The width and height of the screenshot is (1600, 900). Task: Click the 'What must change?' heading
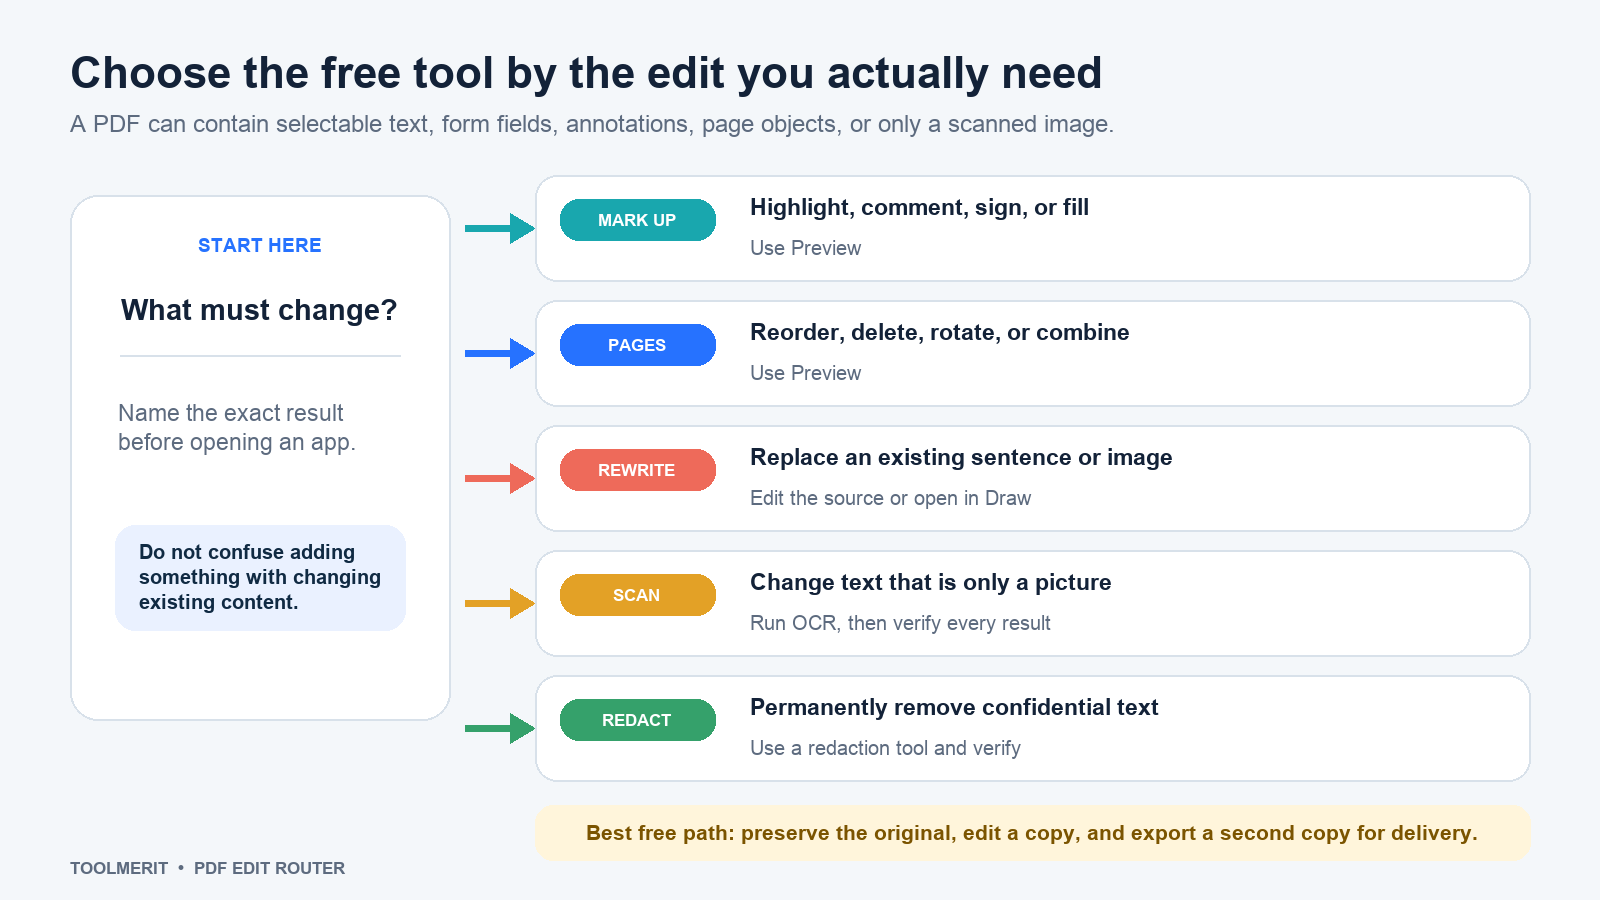coord(259,310)
